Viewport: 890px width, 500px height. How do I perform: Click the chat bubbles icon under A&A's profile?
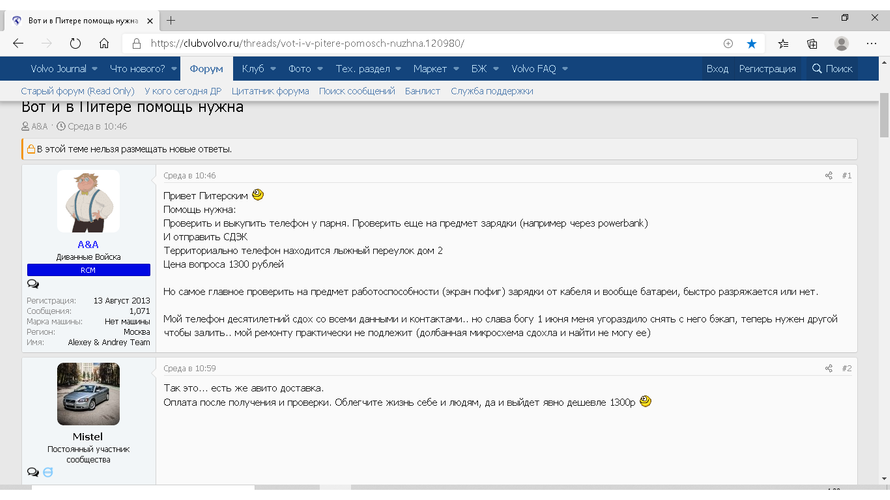[x=33, y=284]
